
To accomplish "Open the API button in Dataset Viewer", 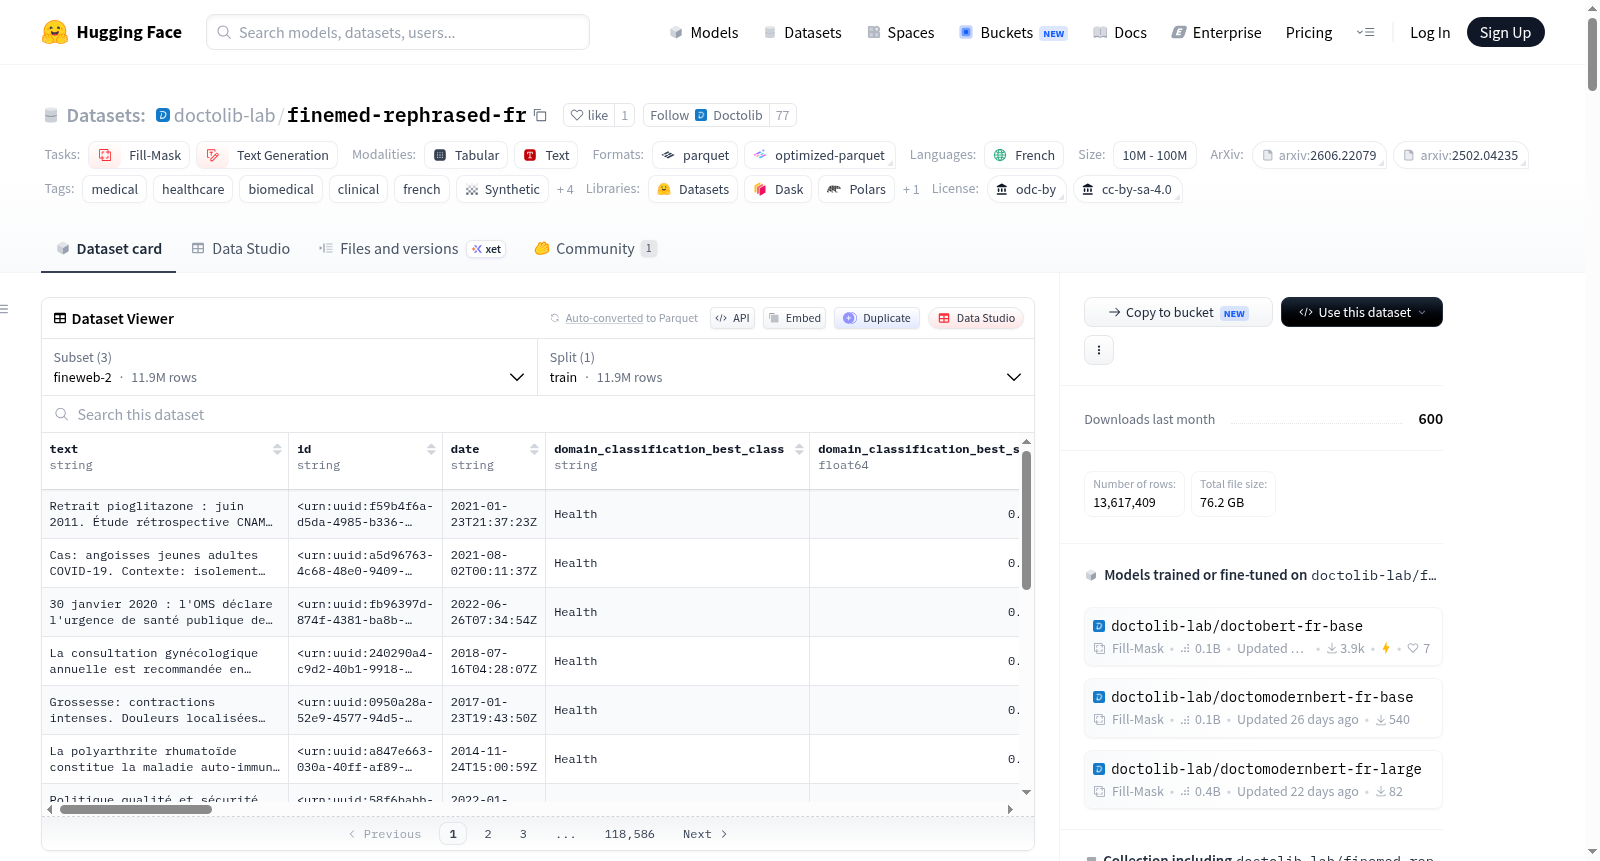I will (x=732, y=318).
